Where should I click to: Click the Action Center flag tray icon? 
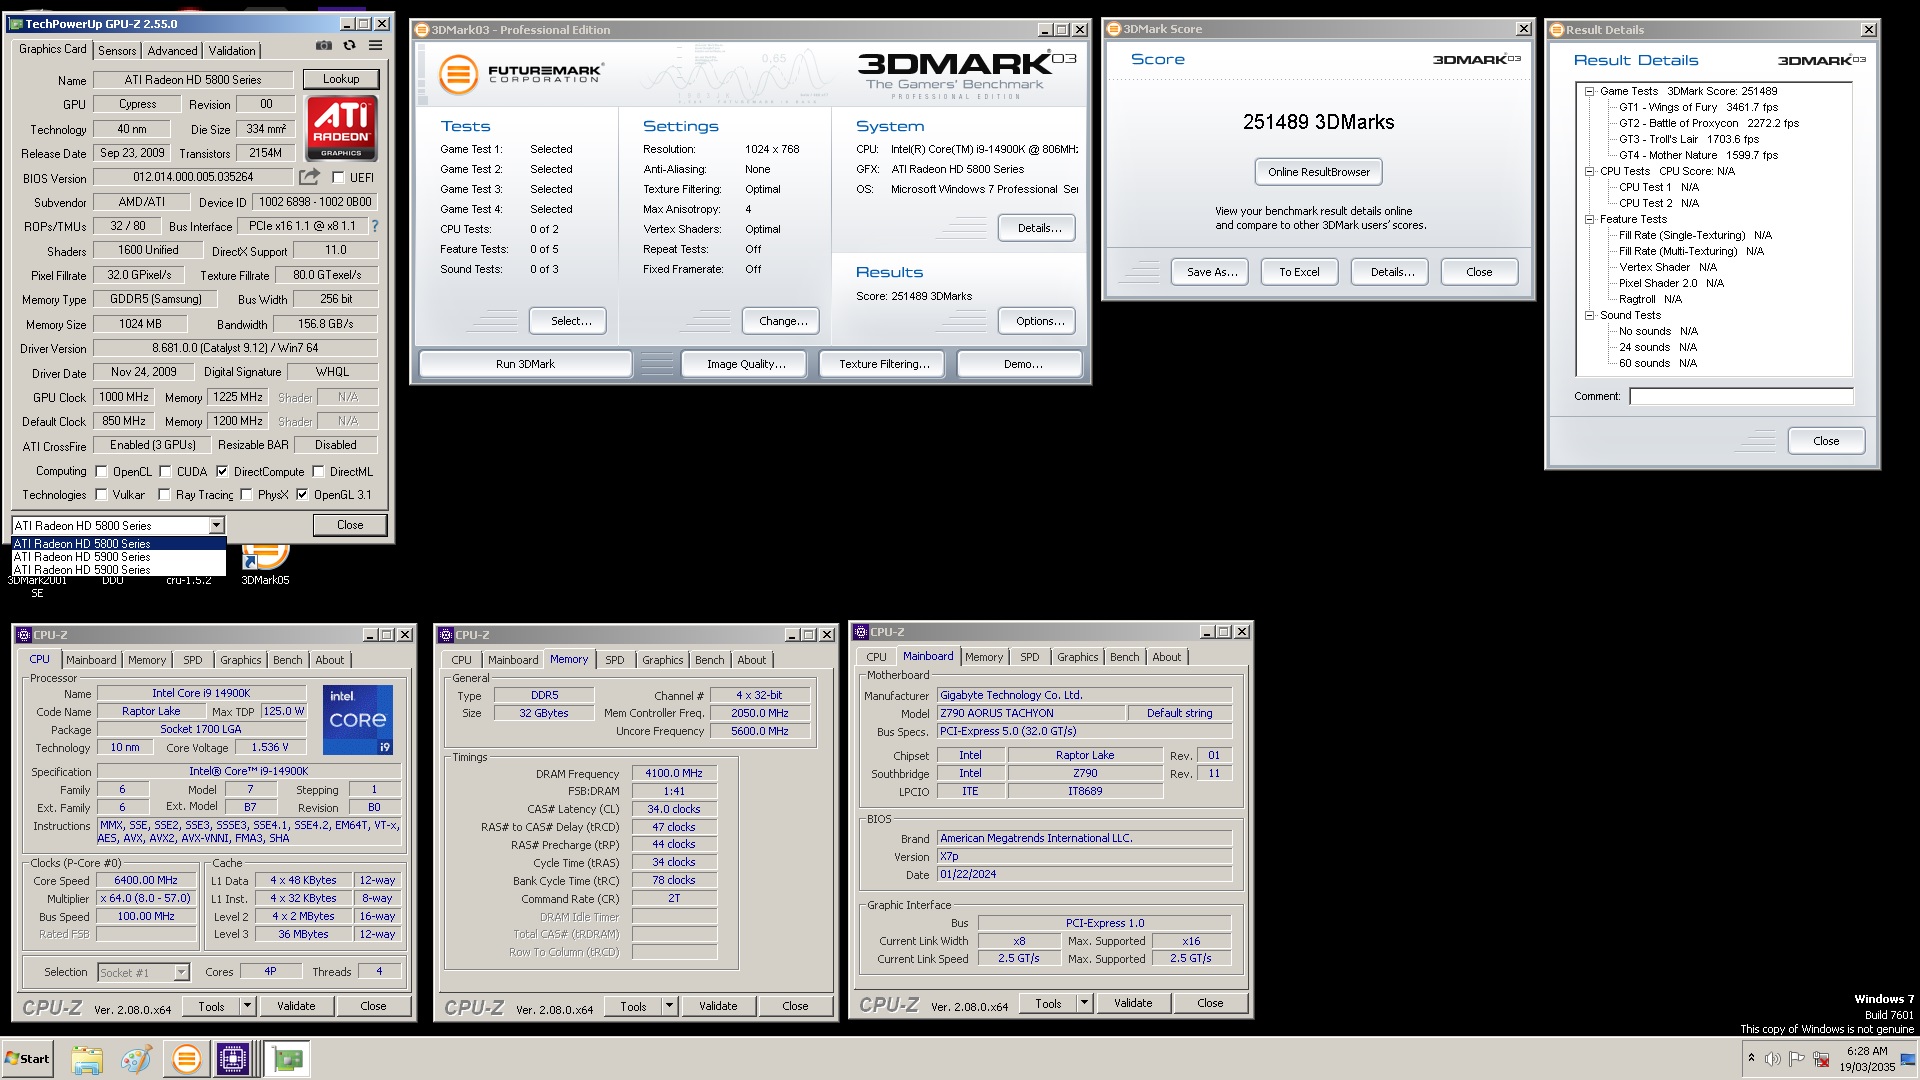(1797, 1059)
